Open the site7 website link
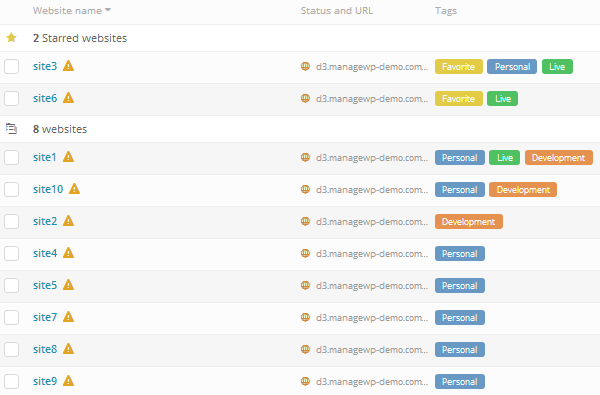 45,317
